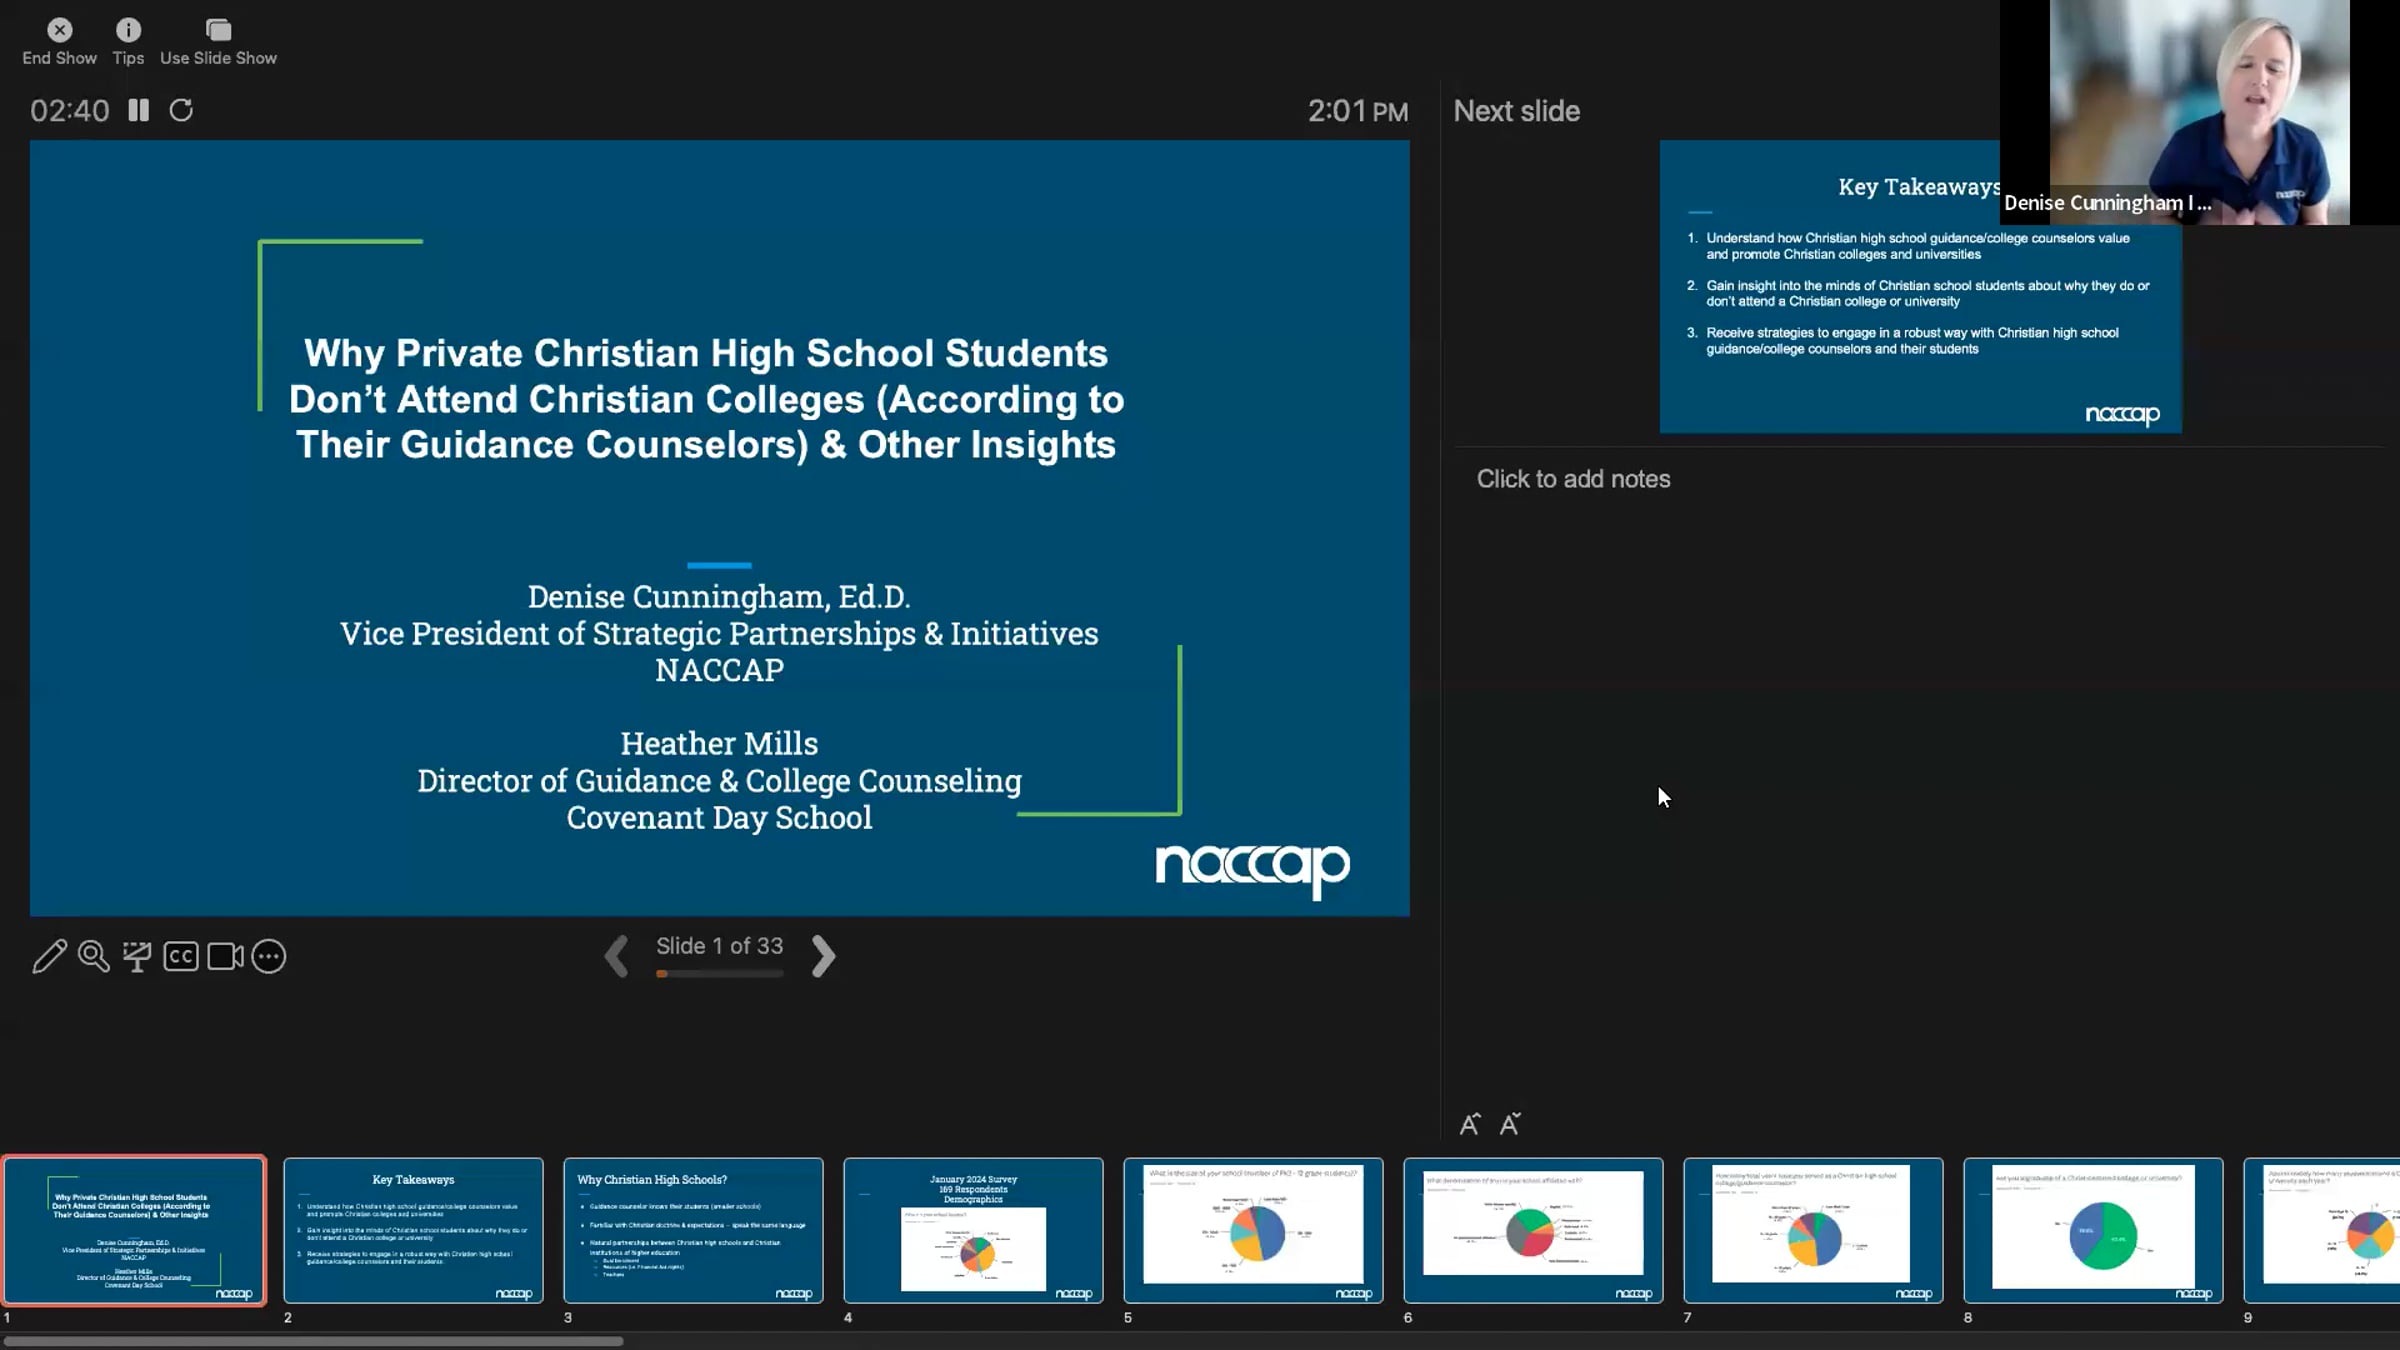
Task: Click the Next slide heading label
Action: point(1517,111)
